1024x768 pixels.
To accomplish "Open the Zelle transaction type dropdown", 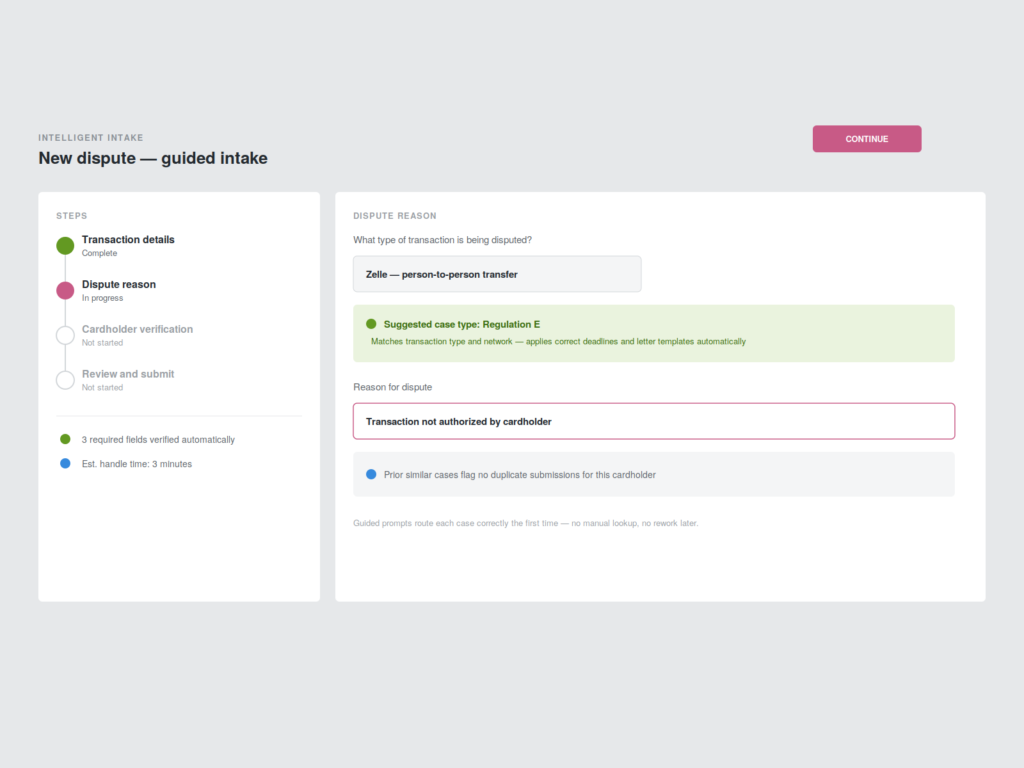I will 497,274.
